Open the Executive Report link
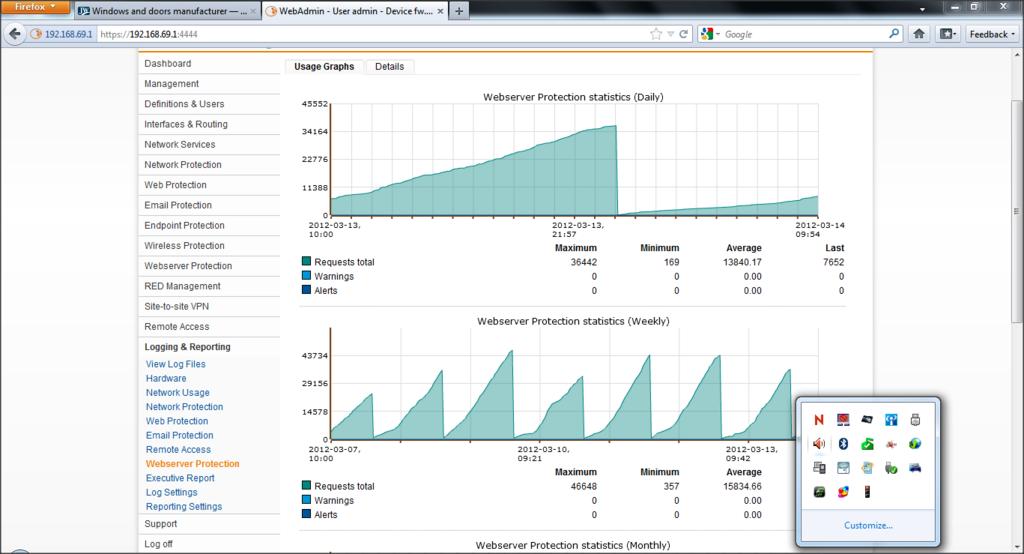Image resolution: width=1024 pixels, height=554 pixels. coord(179,478)
